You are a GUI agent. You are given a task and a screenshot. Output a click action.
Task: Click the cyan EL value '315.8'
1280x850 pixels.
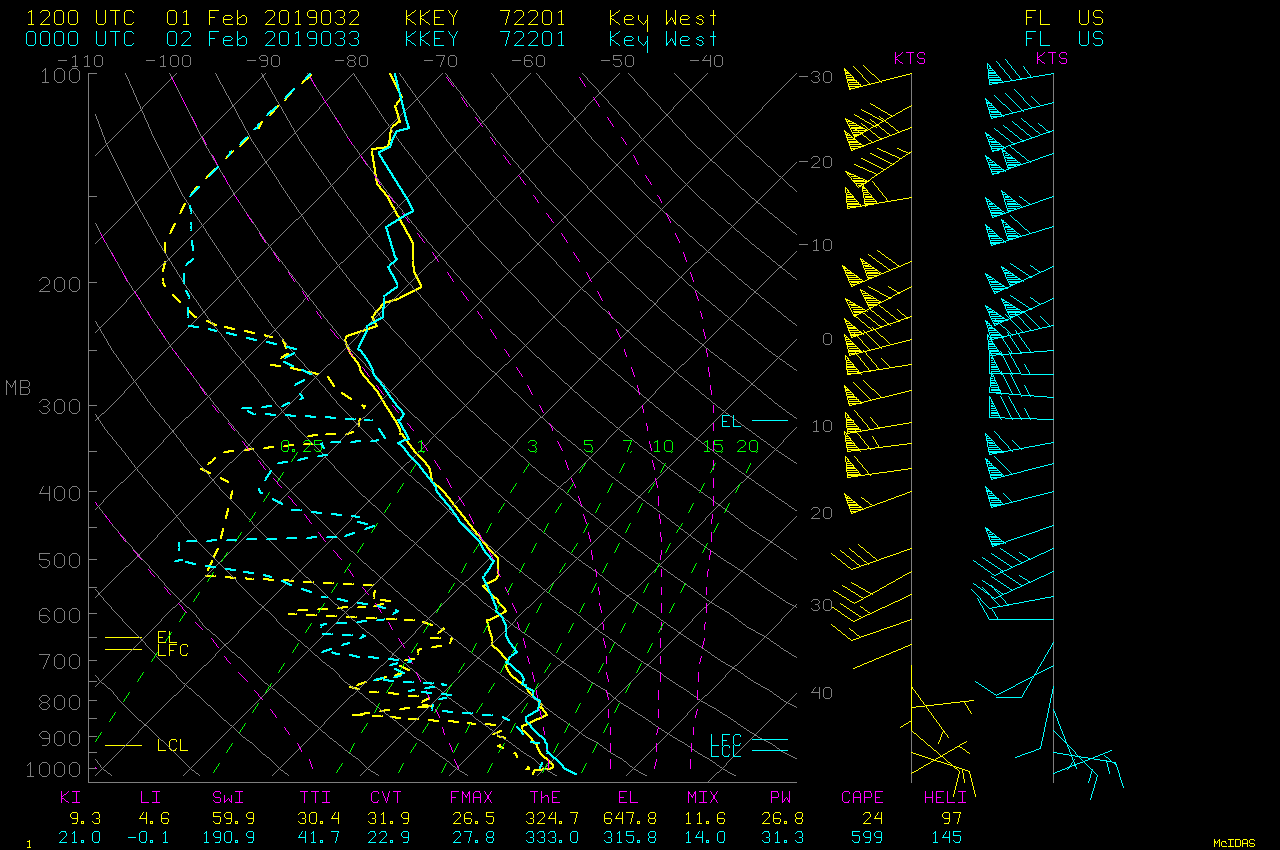tap(630, 837)
